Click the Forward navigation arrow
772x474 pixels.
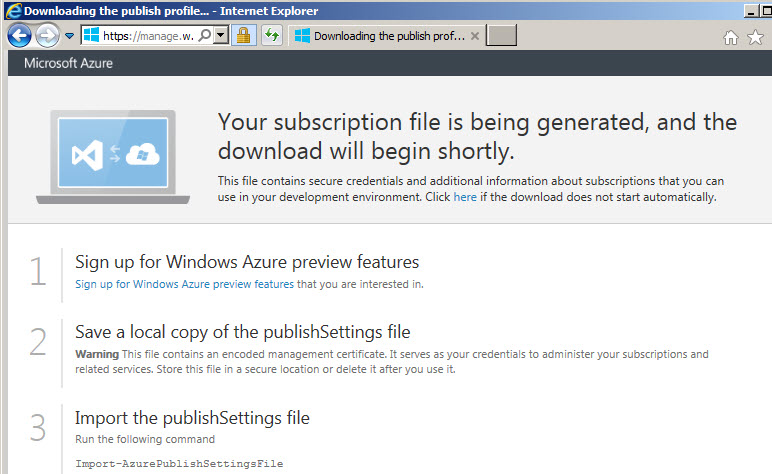47,36
